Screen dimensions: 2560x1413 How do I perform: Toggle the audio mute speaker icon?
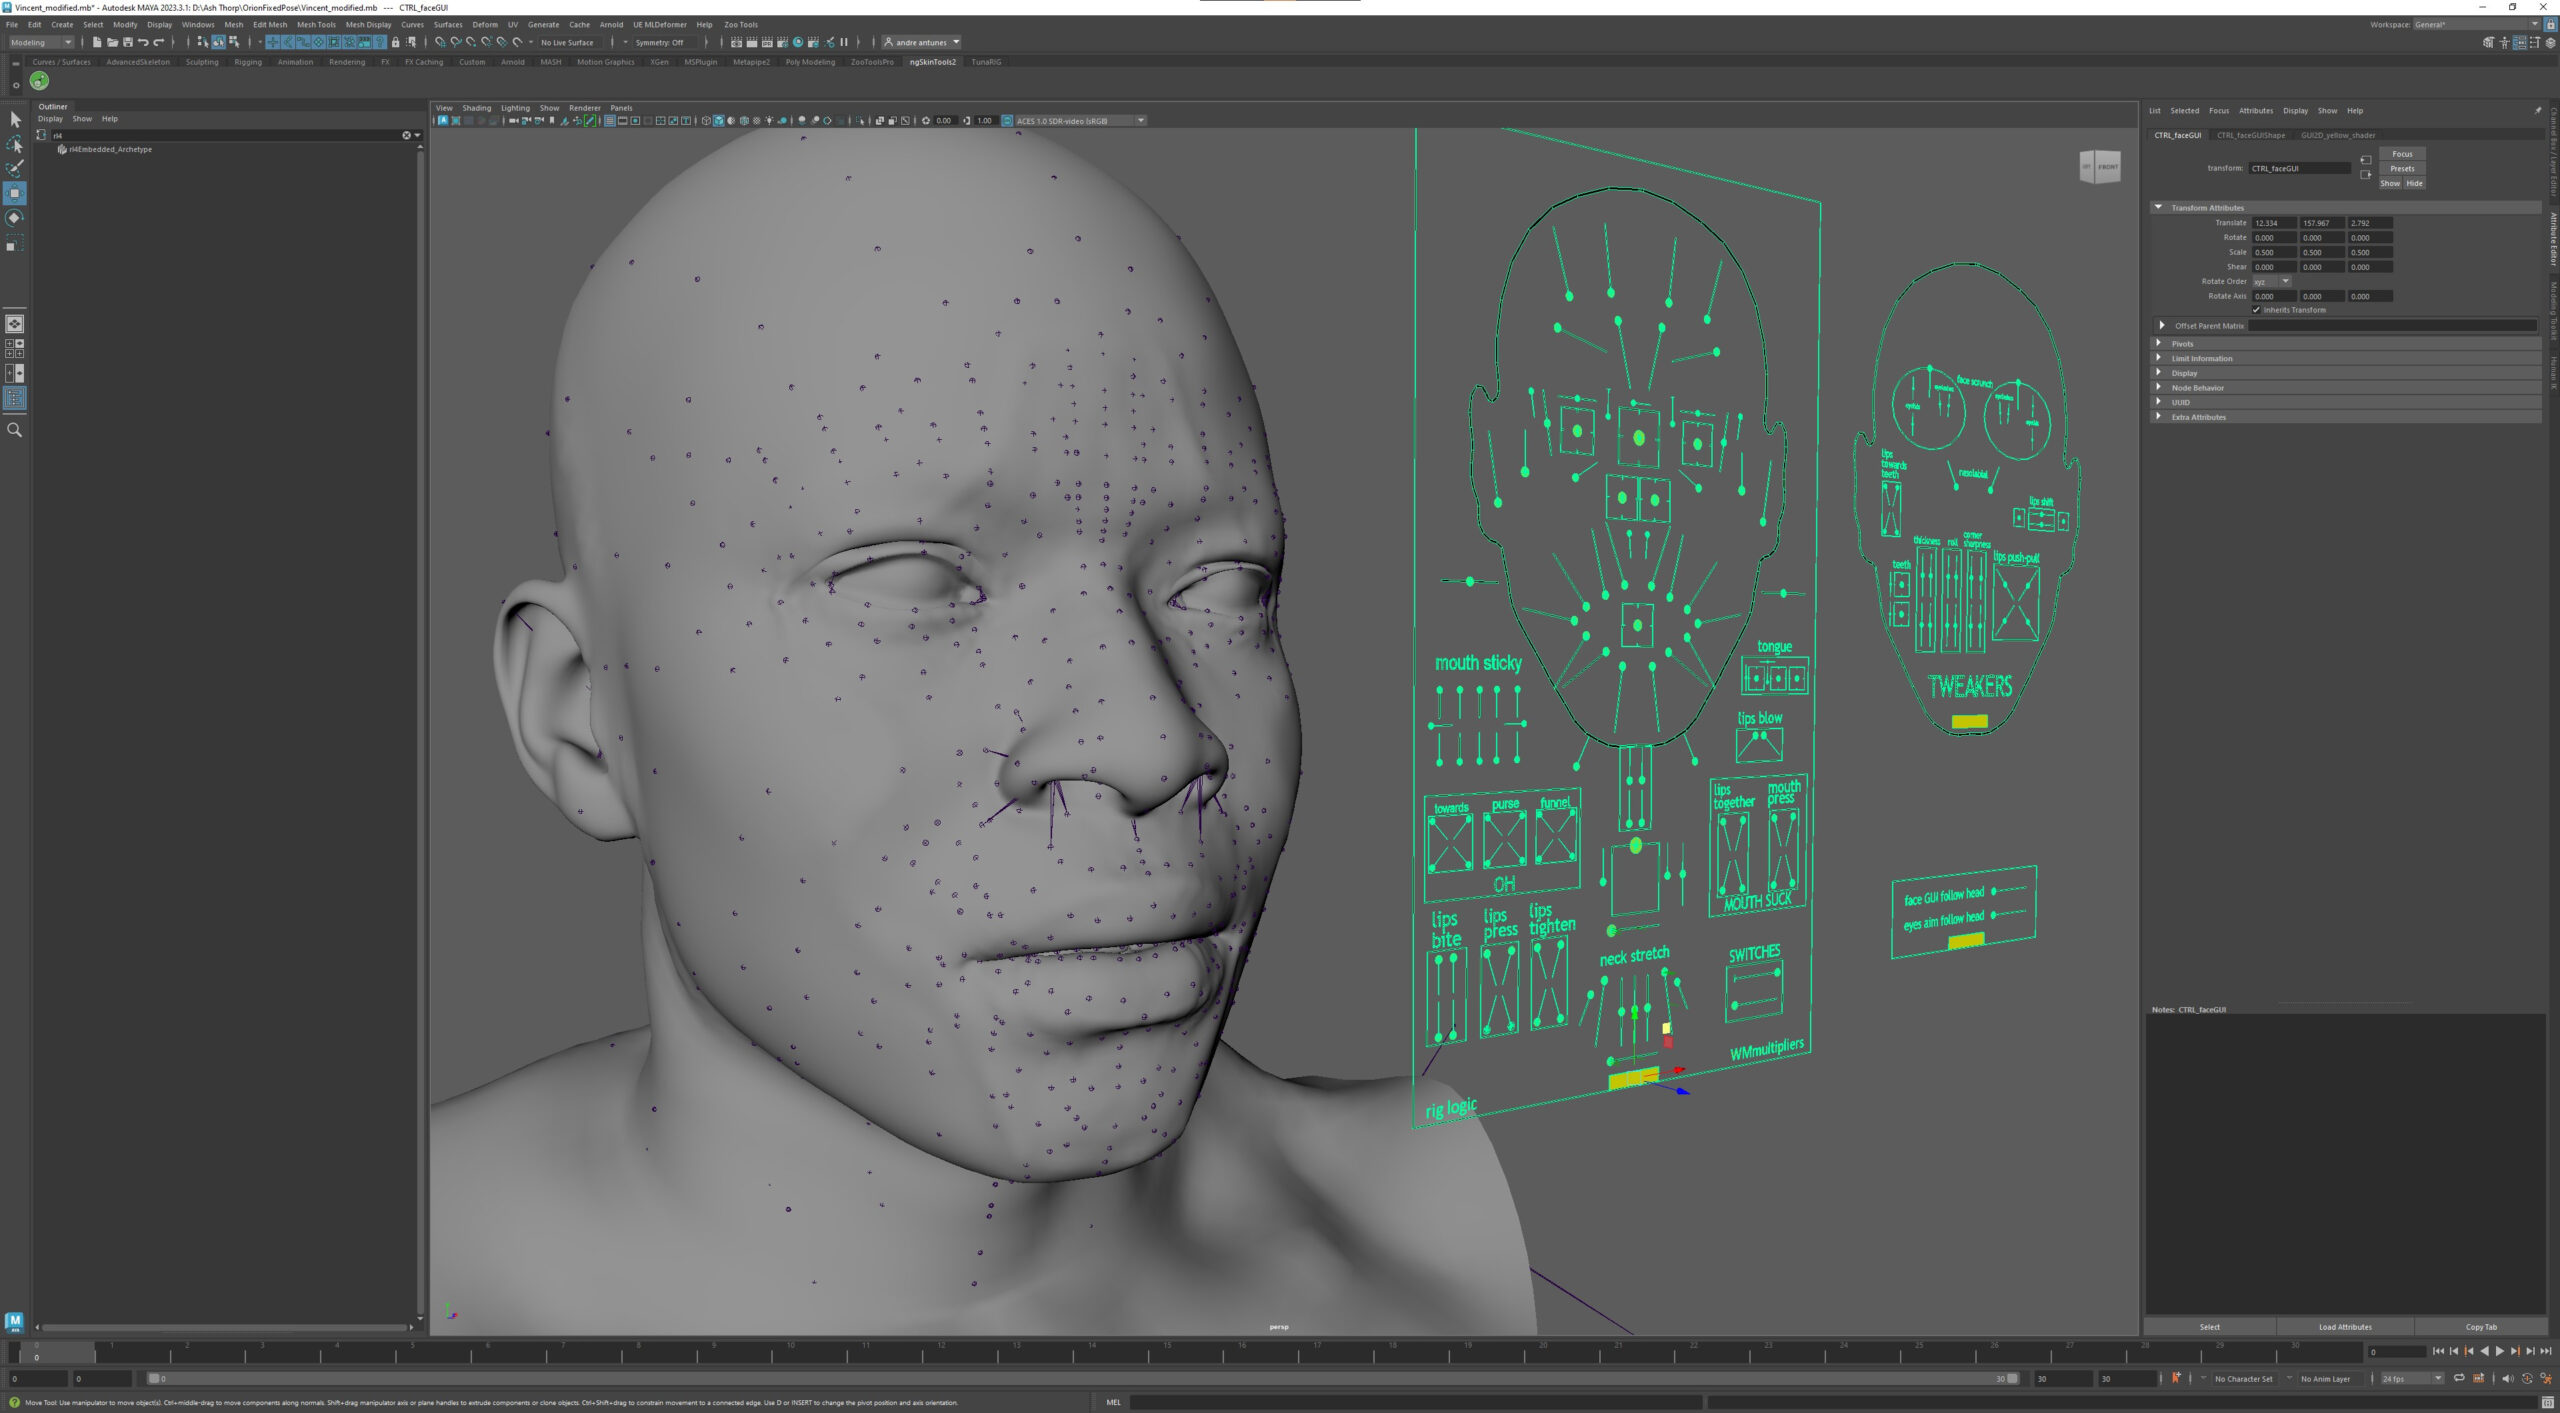(2507, 1379)
